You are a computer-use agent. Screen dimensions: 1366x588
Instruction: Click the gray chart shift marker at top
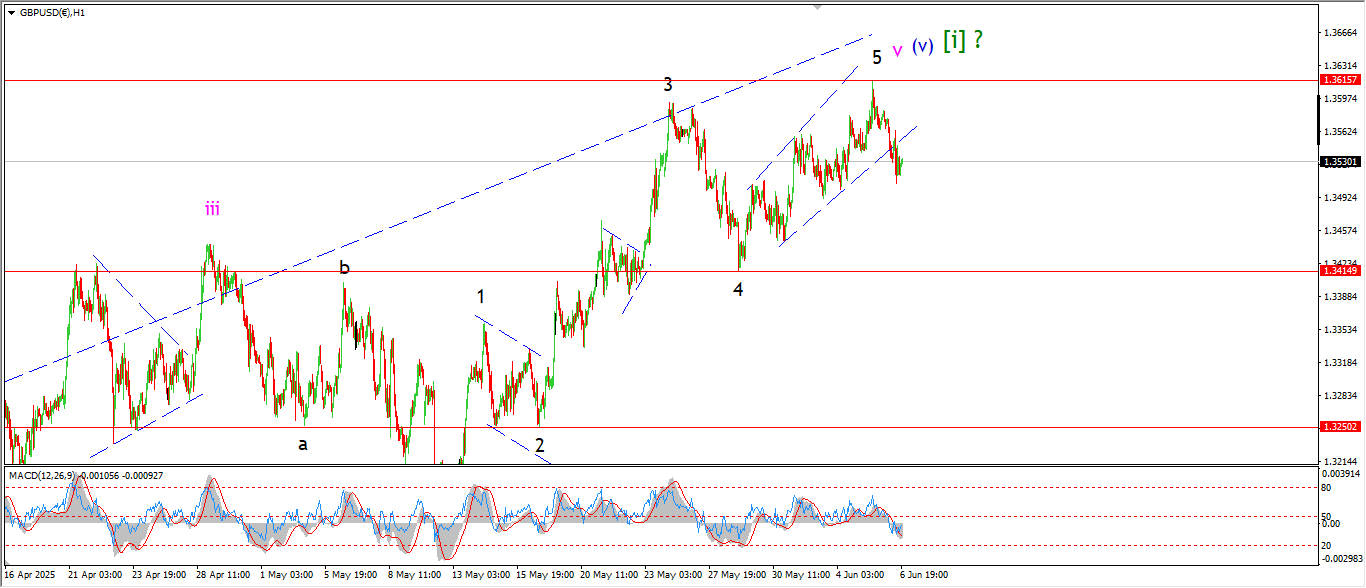[819, 7]
